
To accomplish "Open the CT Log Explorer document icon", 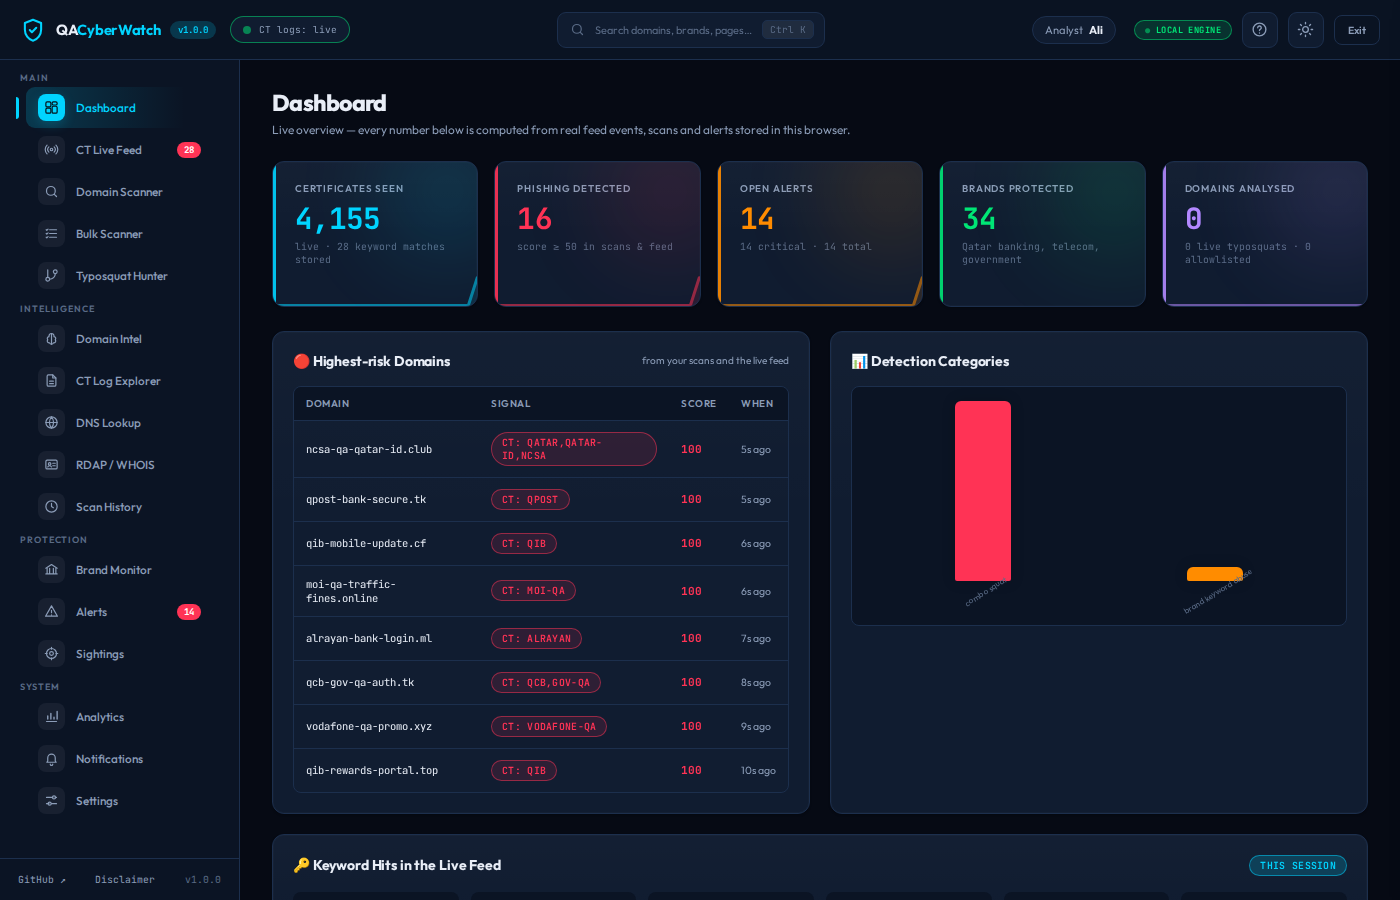I will [x=52, y=381].
